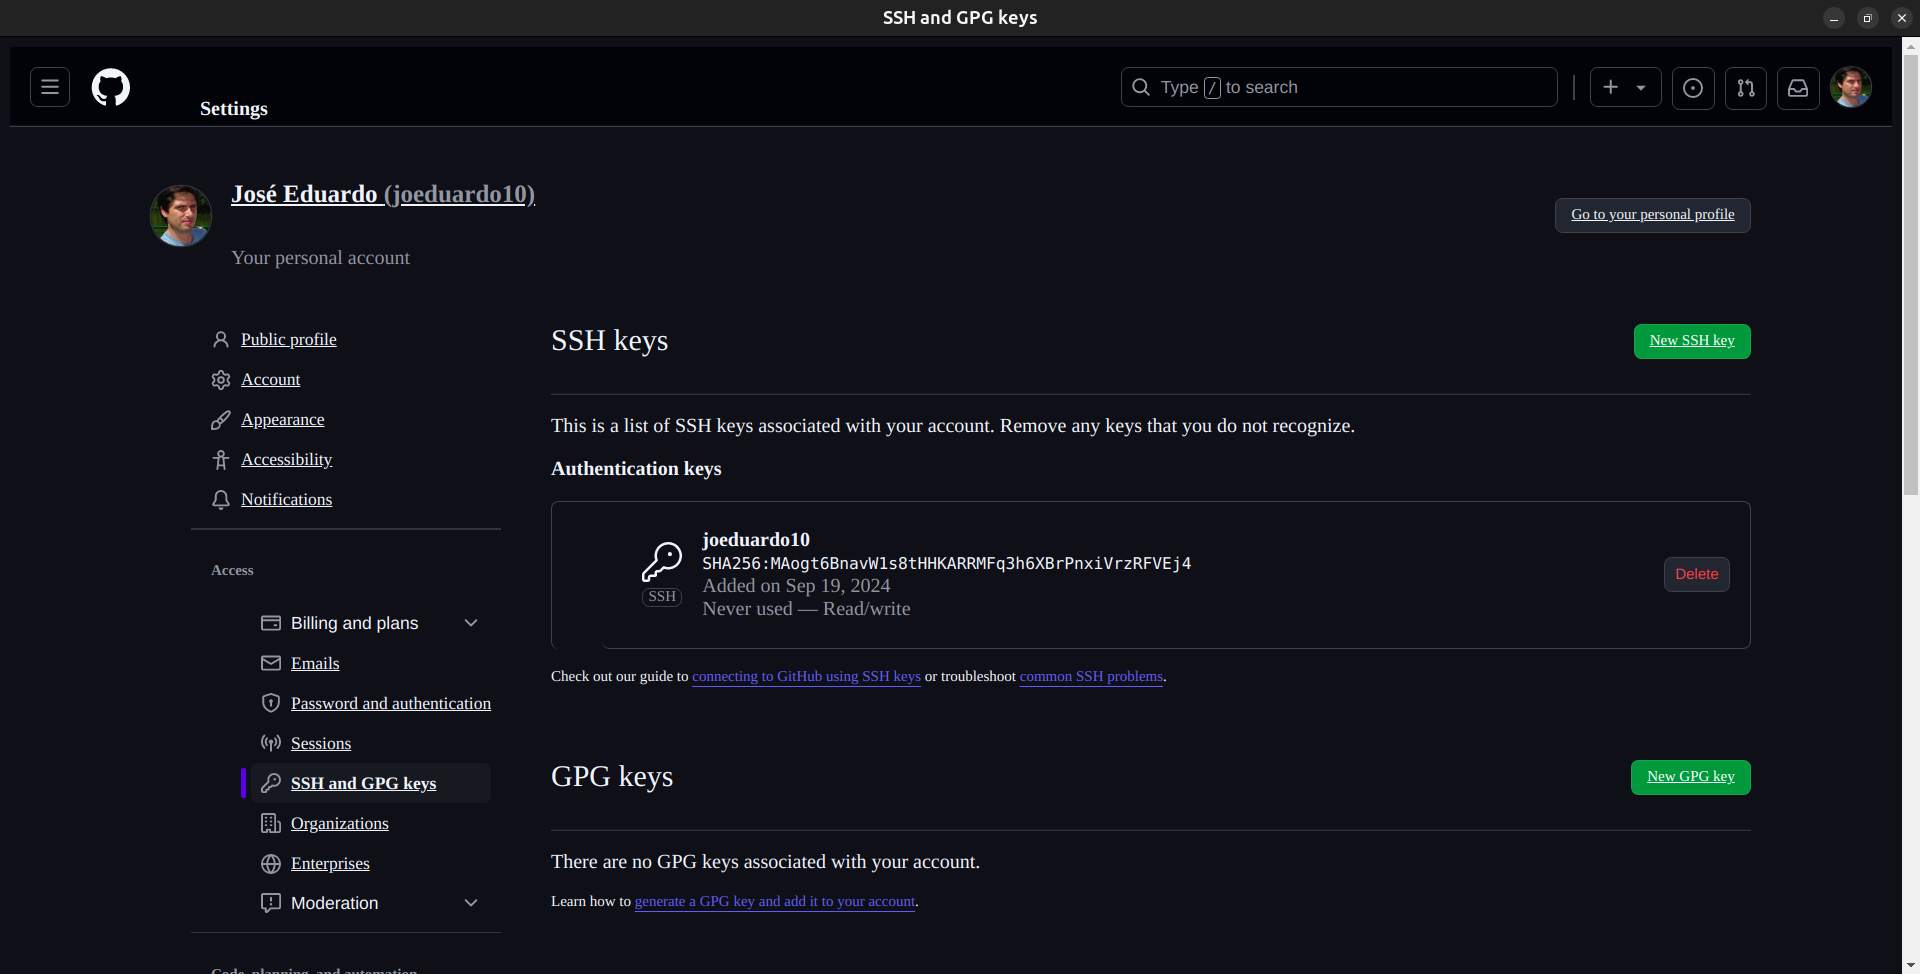Viewport: 1920px width, 974px height.
Task: Click the Emails envelope icon
Action: (271, 663)
